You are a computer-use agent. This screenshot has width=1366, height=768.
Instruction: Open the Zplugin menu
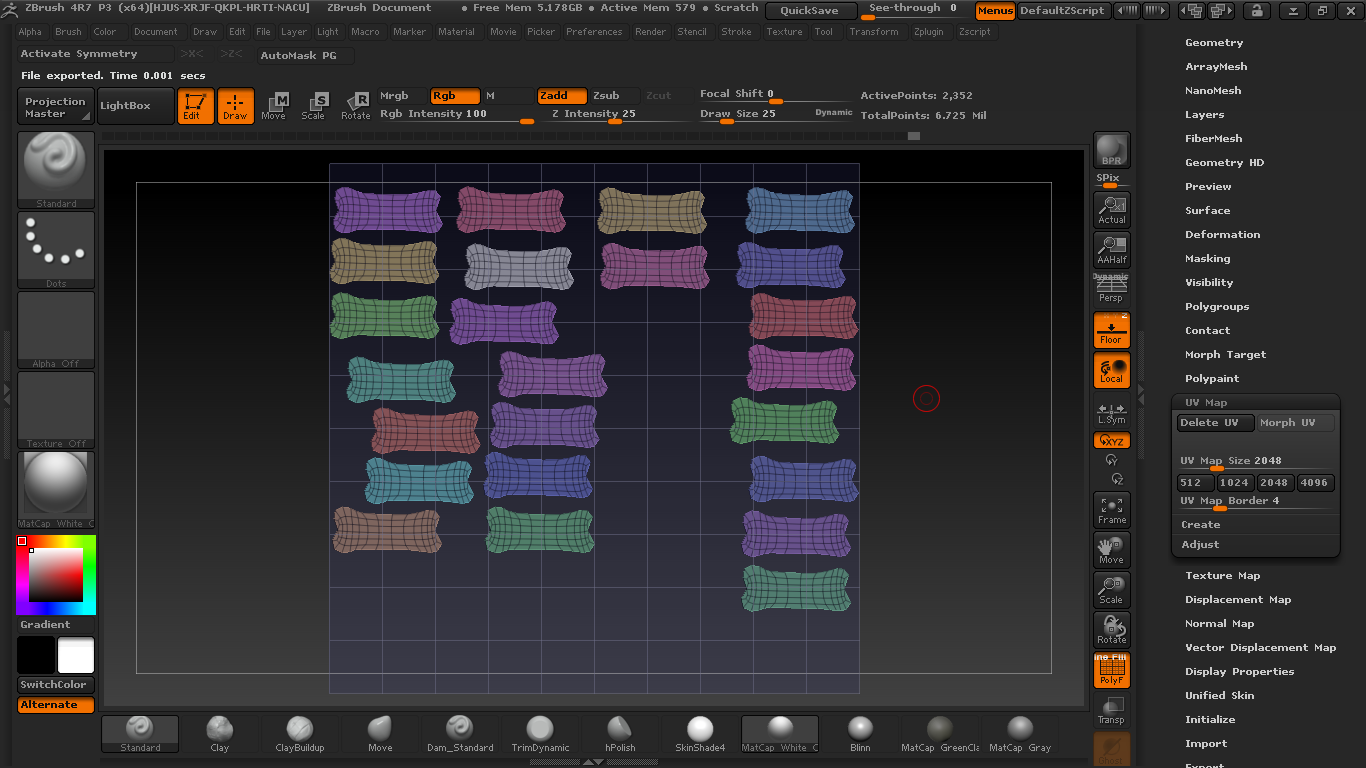pyautogui.click(x=928, y=32)
